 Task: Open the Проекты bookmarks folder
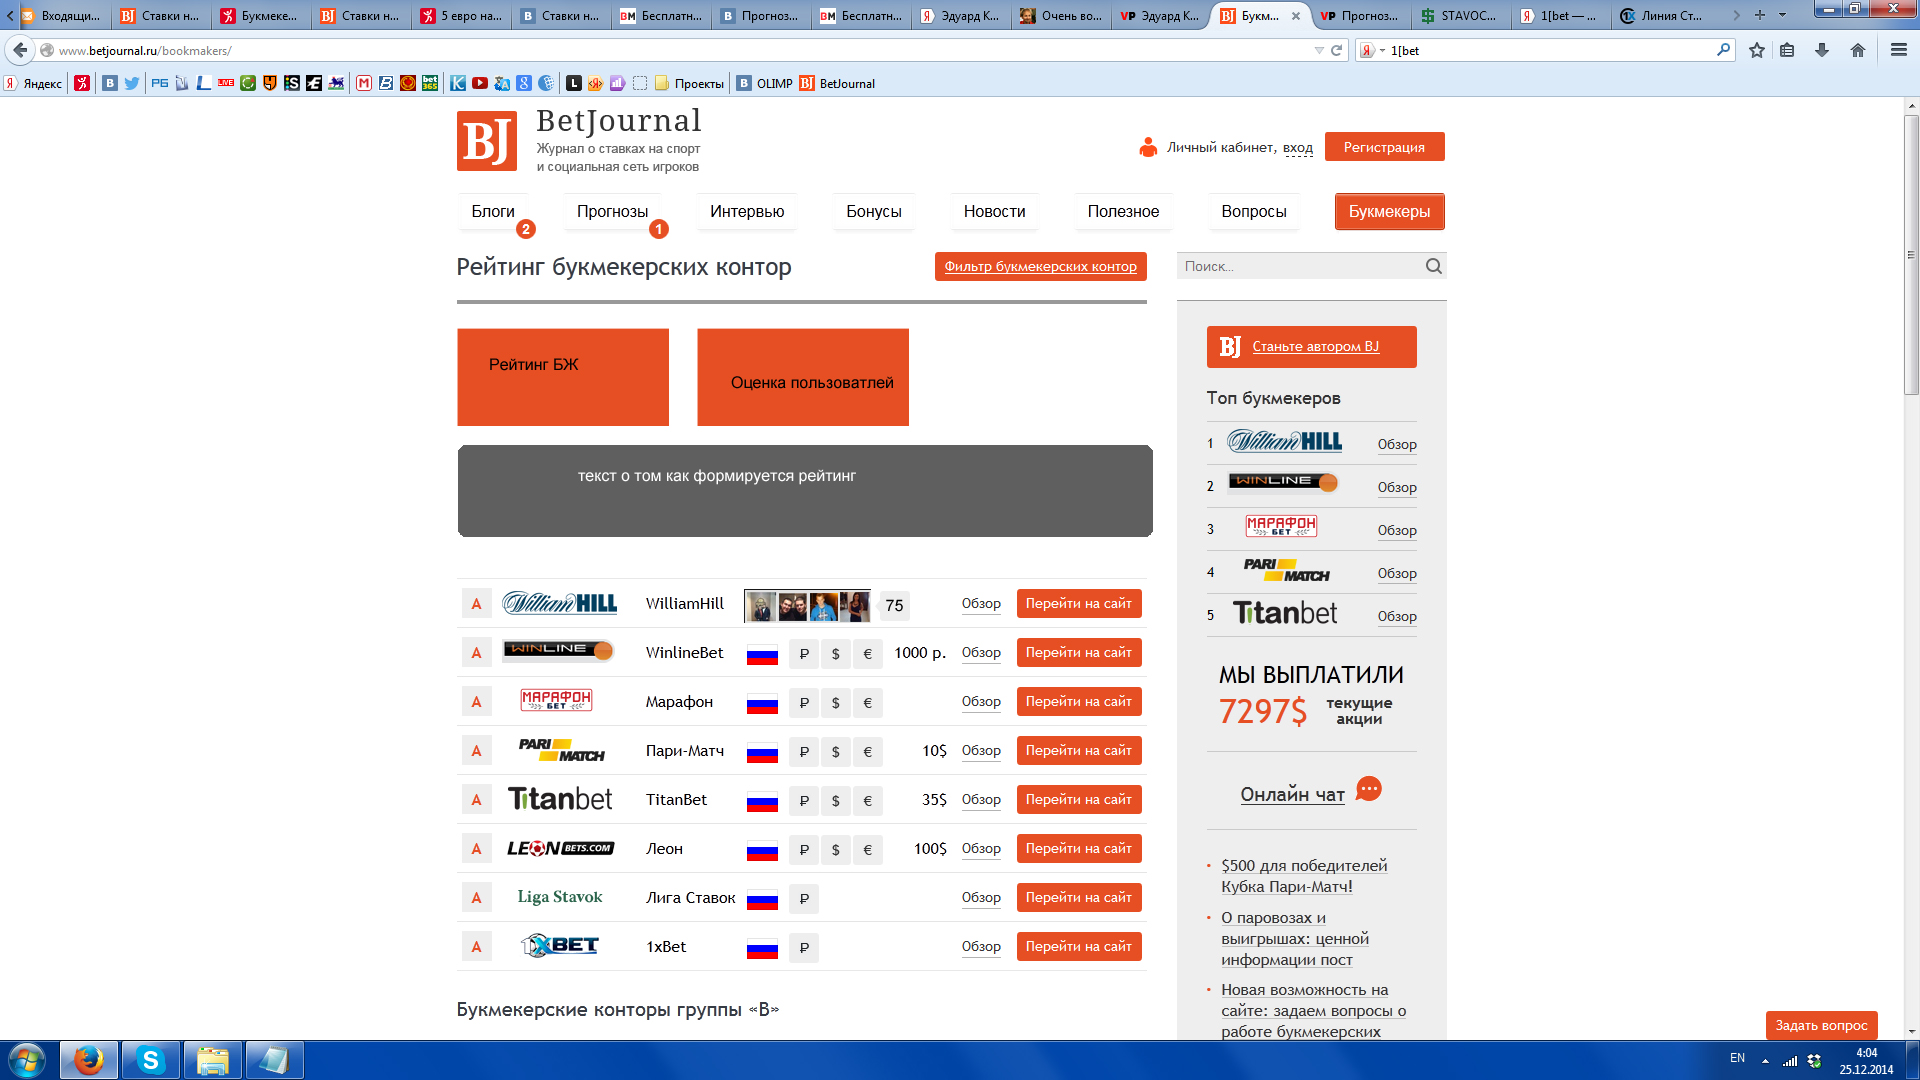point(688,83)
